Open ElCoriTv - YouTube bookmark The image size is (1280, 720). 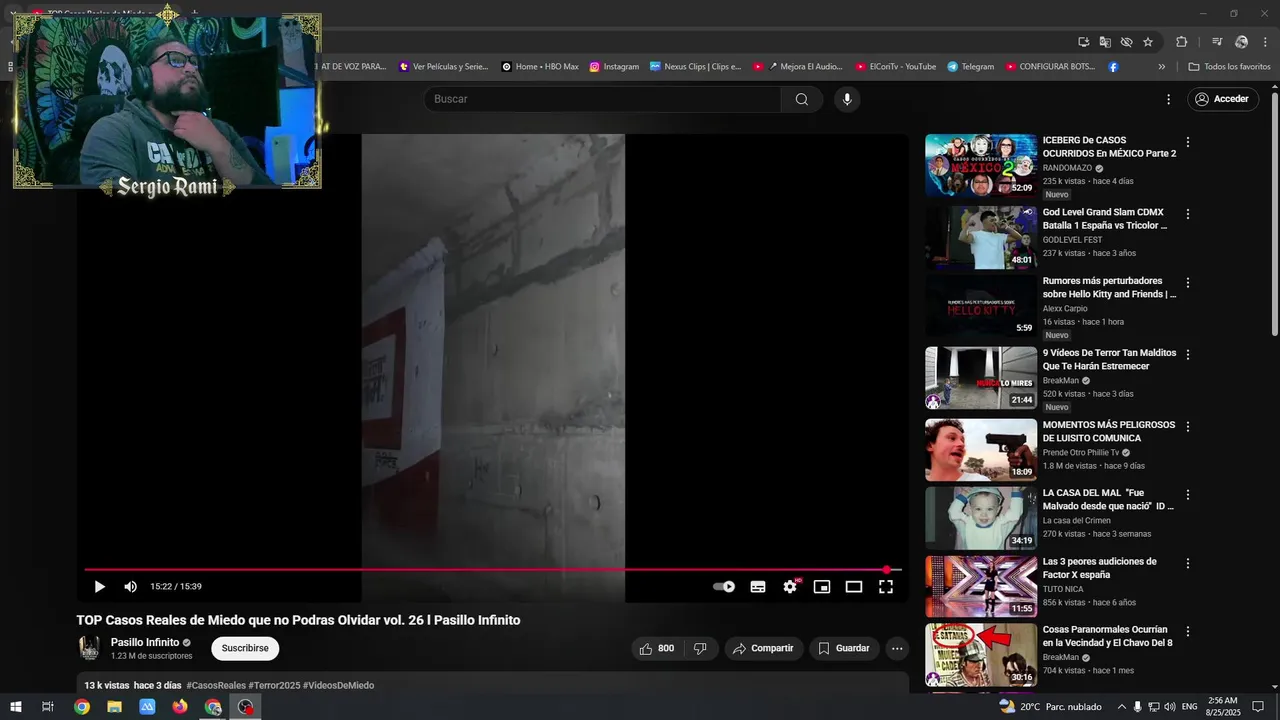tap(896, 67)
